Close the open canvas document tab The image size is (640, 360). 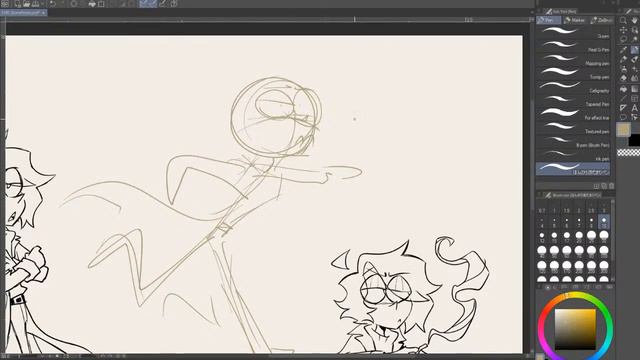tap(44, 13)
